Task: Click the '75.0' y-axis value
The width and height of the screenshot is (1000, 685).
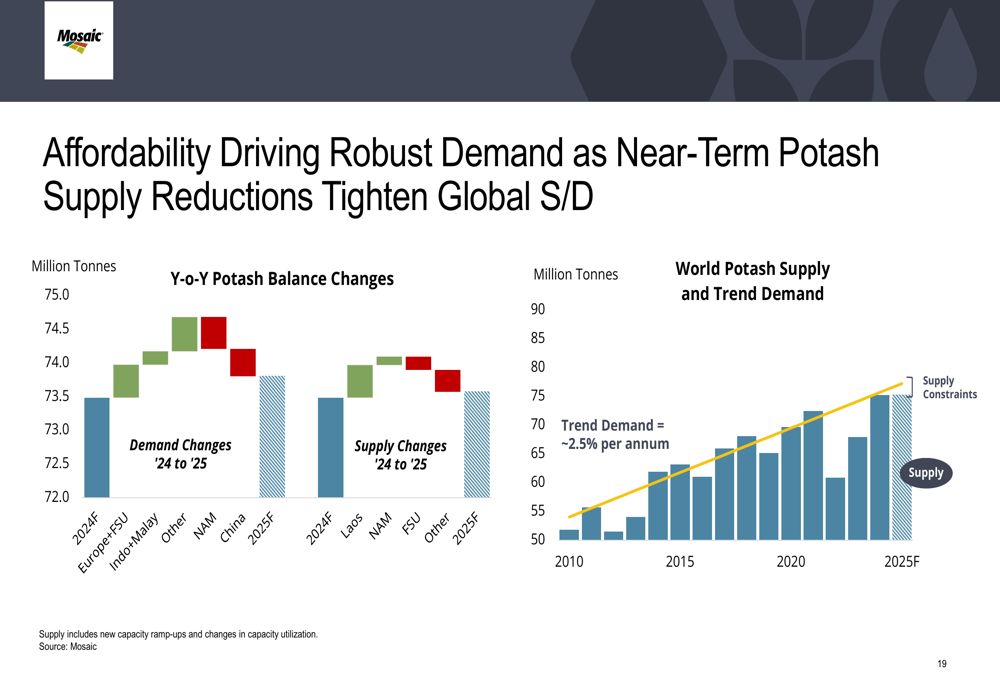Action: tap(57, 295)
